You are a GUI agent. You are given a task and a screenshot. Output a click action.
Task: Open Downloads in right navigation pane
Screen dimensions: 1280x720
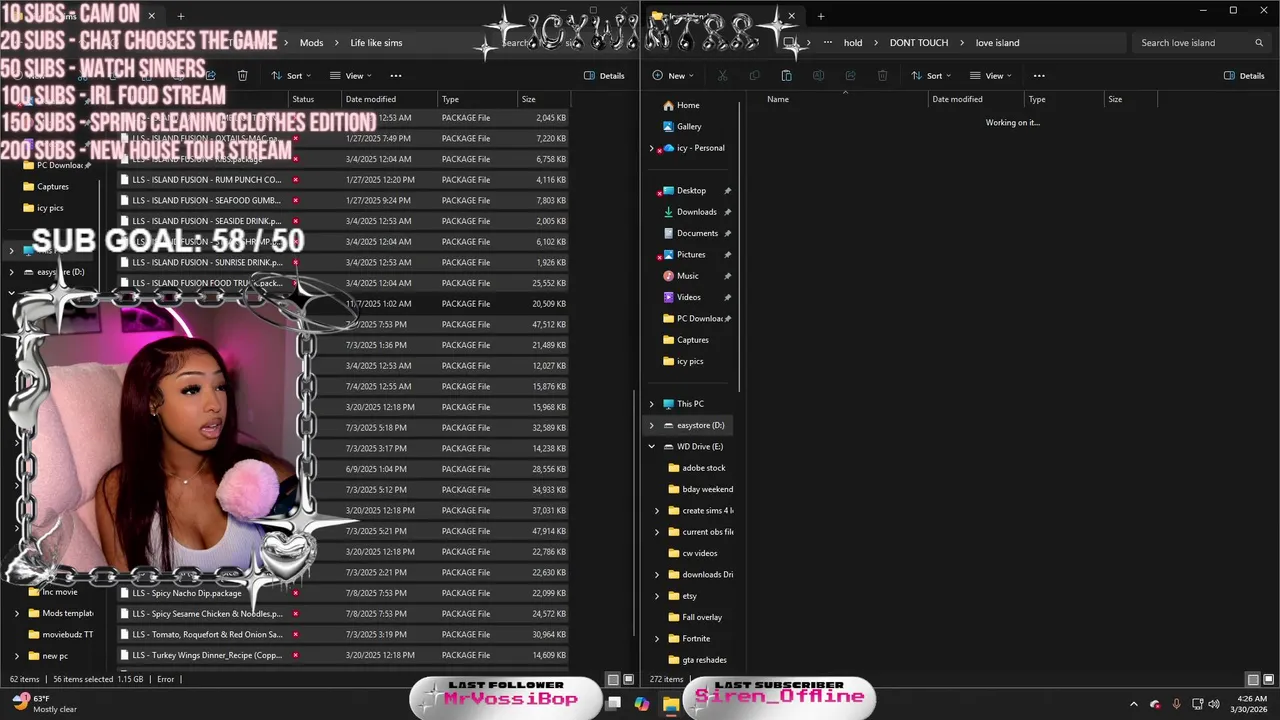tap(696, 212)
